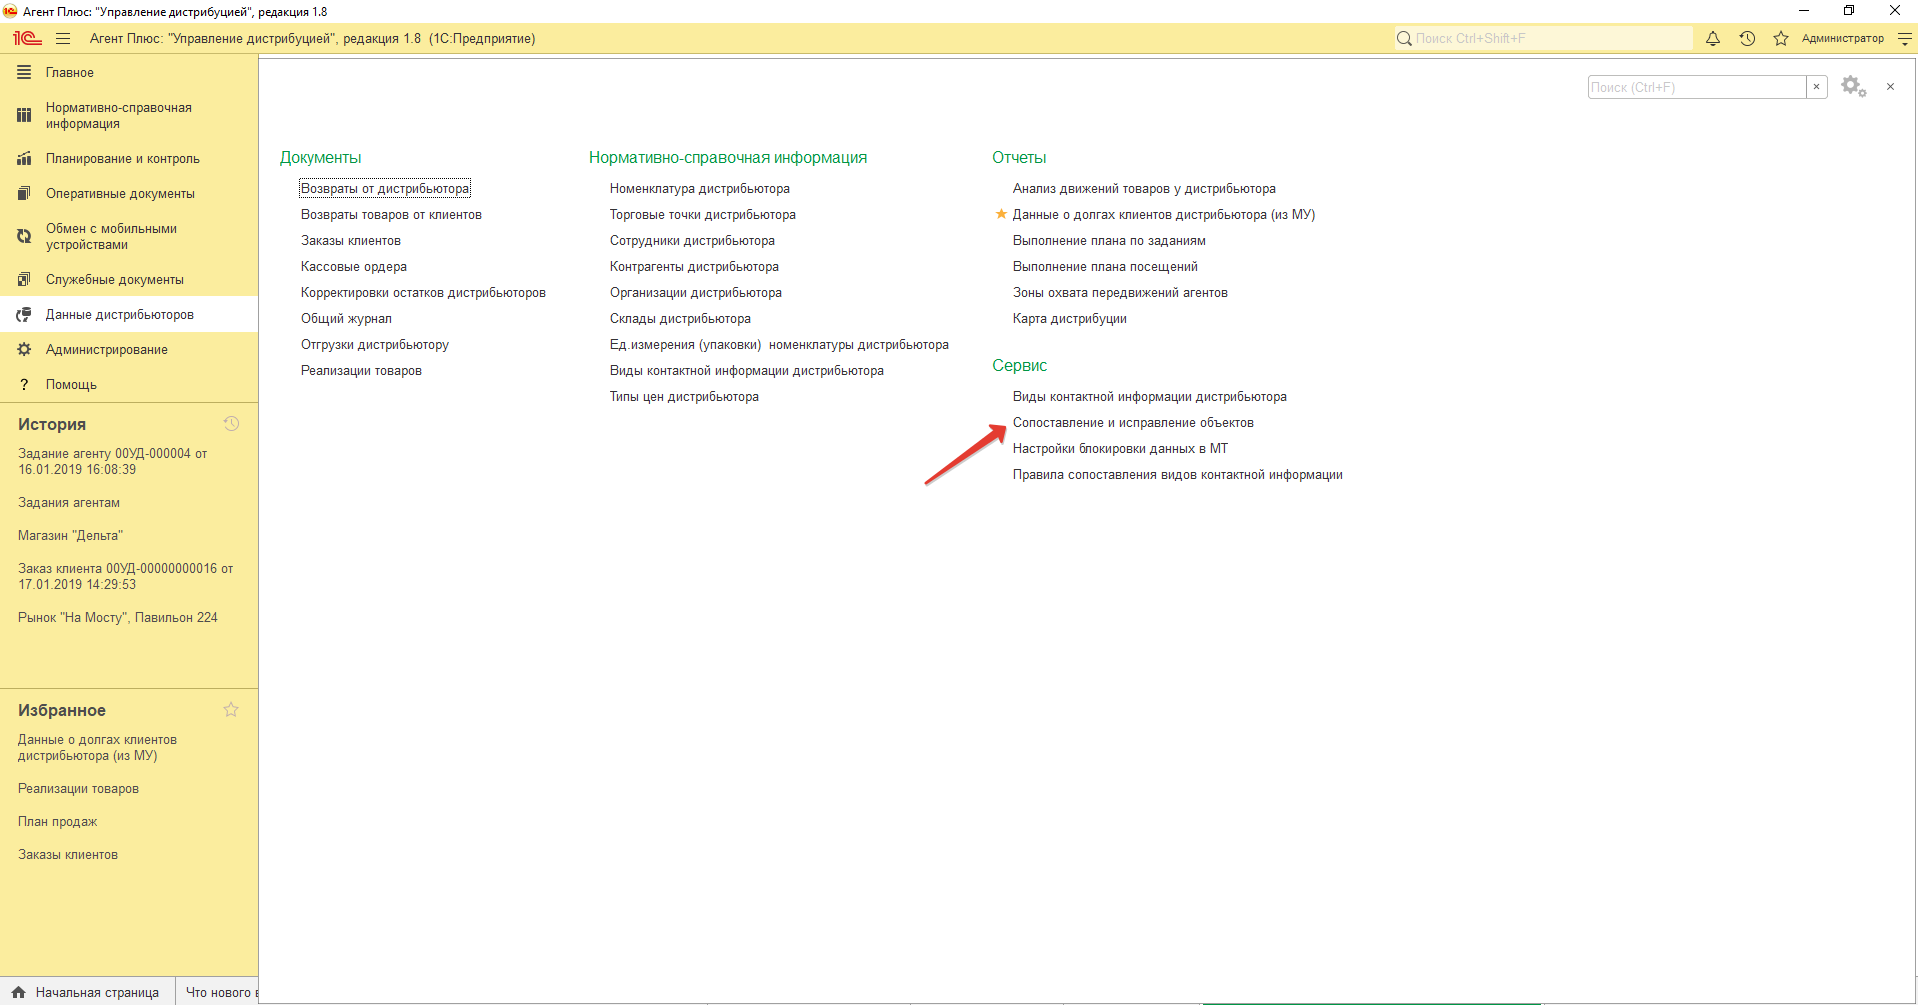Open Выполнение плана по заданиям report
Image resolution: width=1918 pixels, height=1005 pixels.
click(1109, 240)
